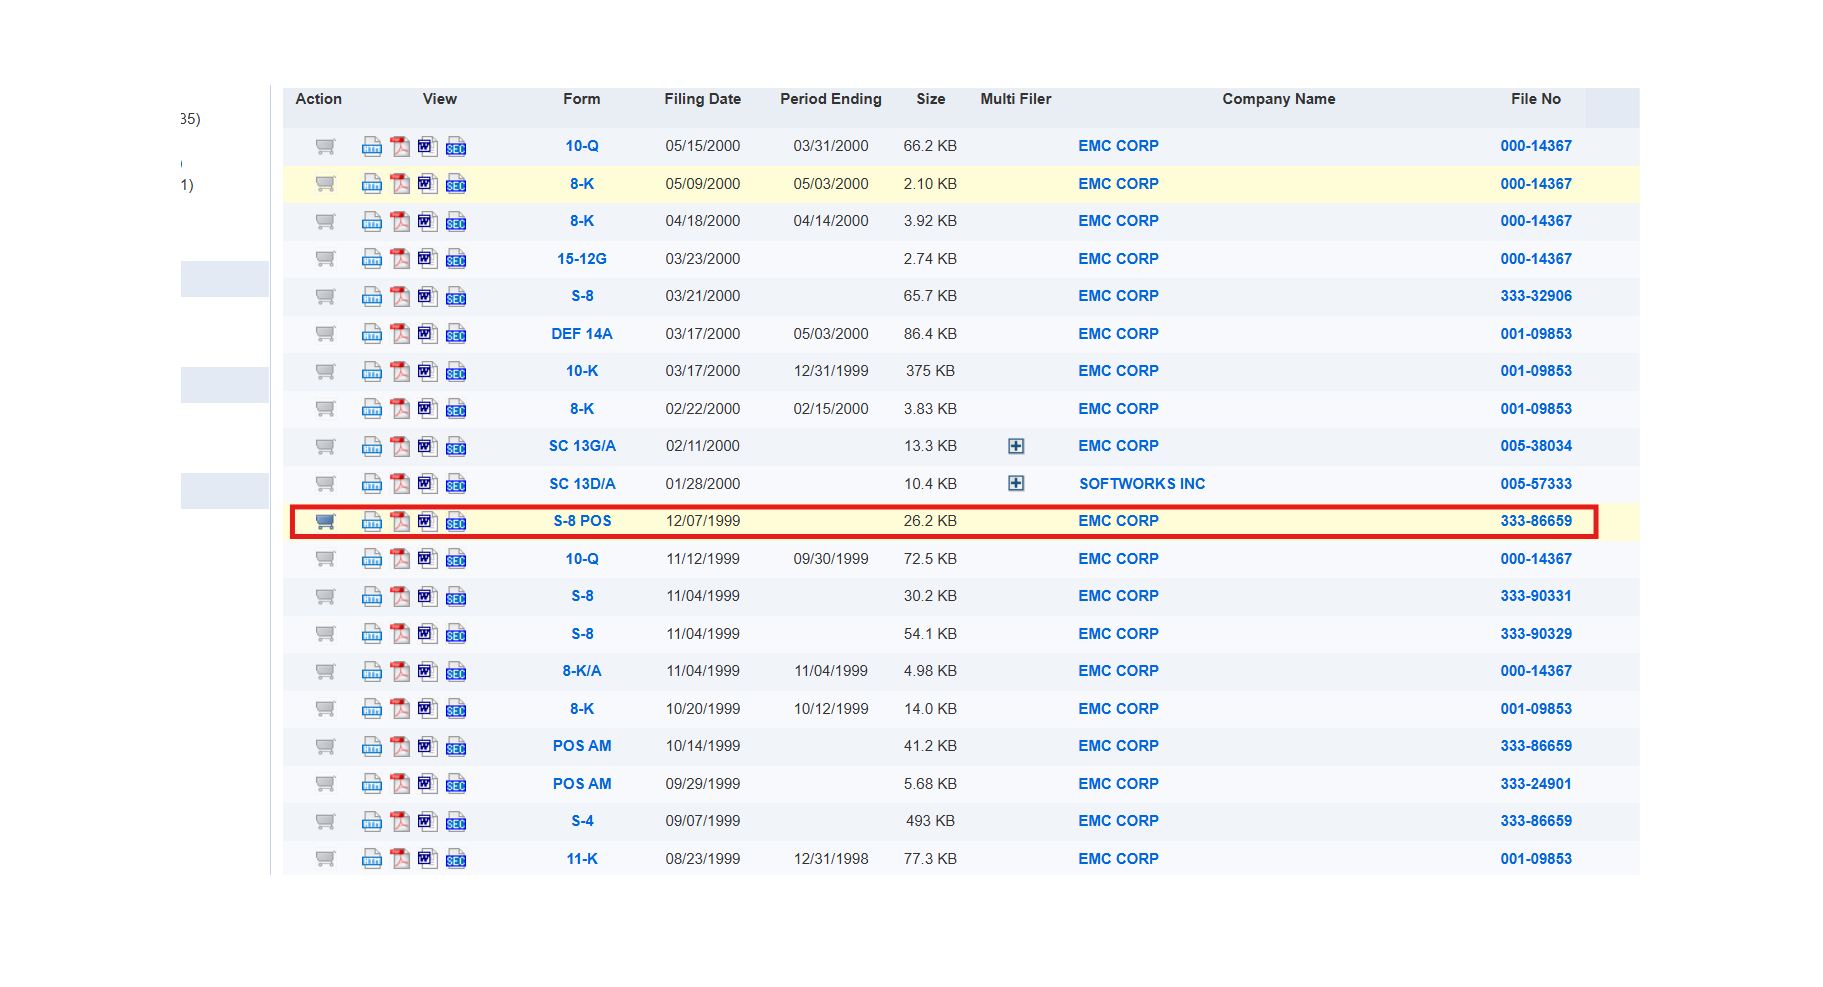
Task: Open PDF of the S-4 filing
Action: (400, 822)
